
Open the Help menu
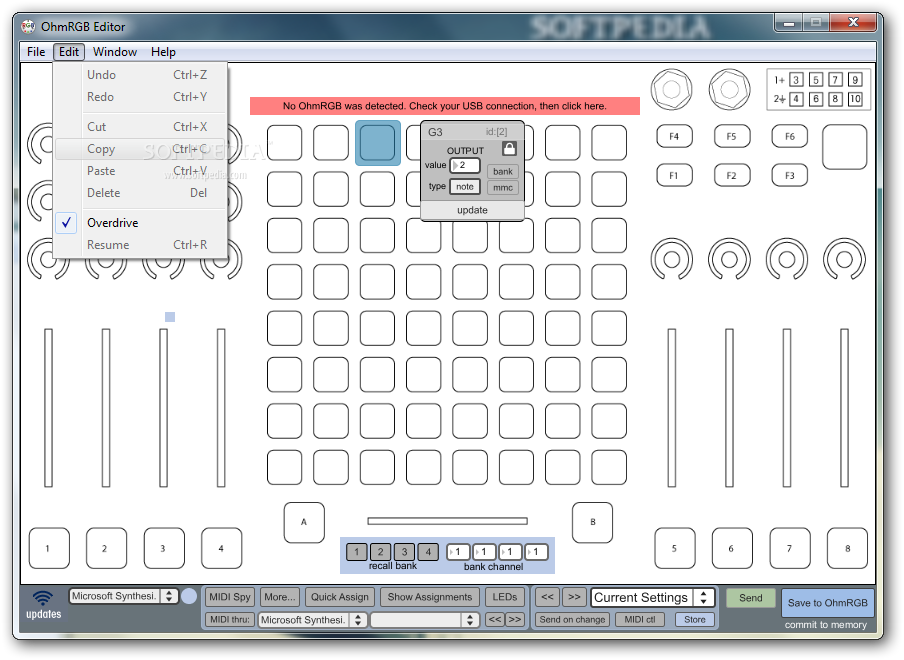coord(163,52)
